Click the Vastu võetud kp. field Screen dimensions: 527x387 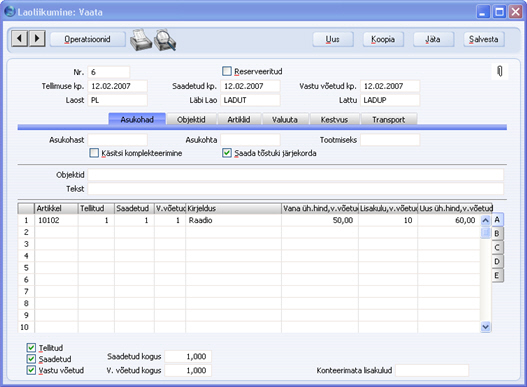pos(390,86)
